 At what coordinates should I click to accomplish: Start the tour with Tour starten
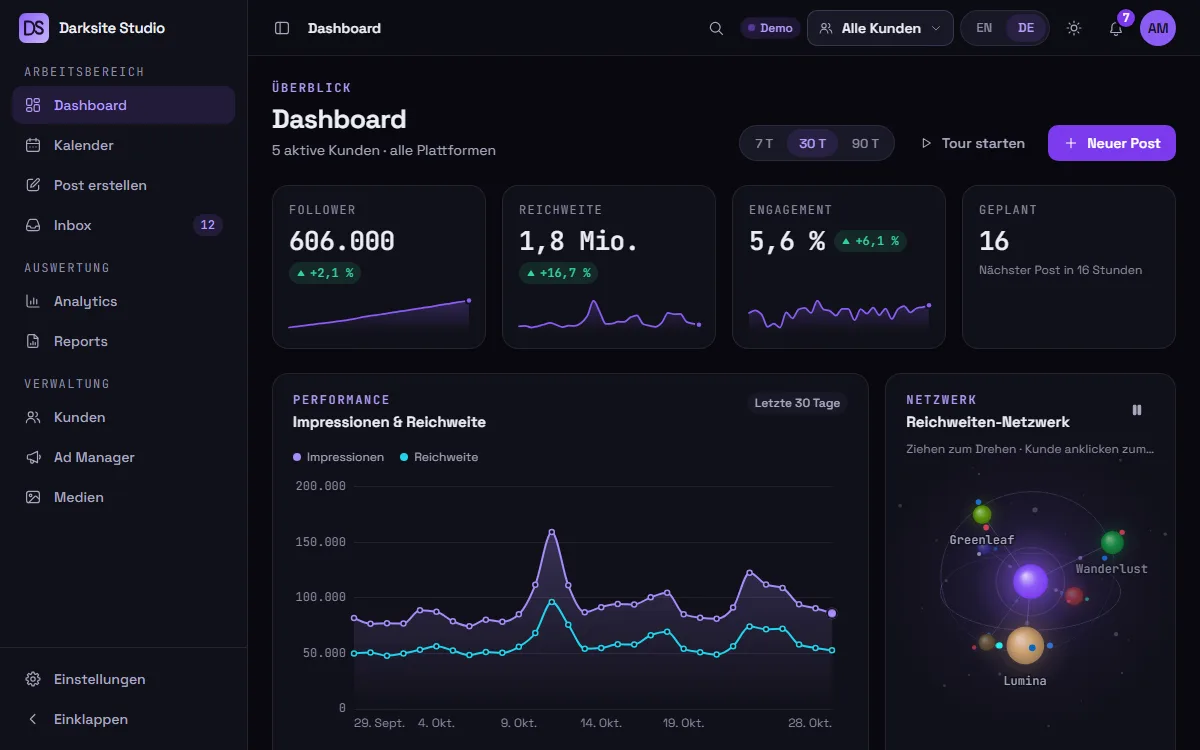pos(973,143)
